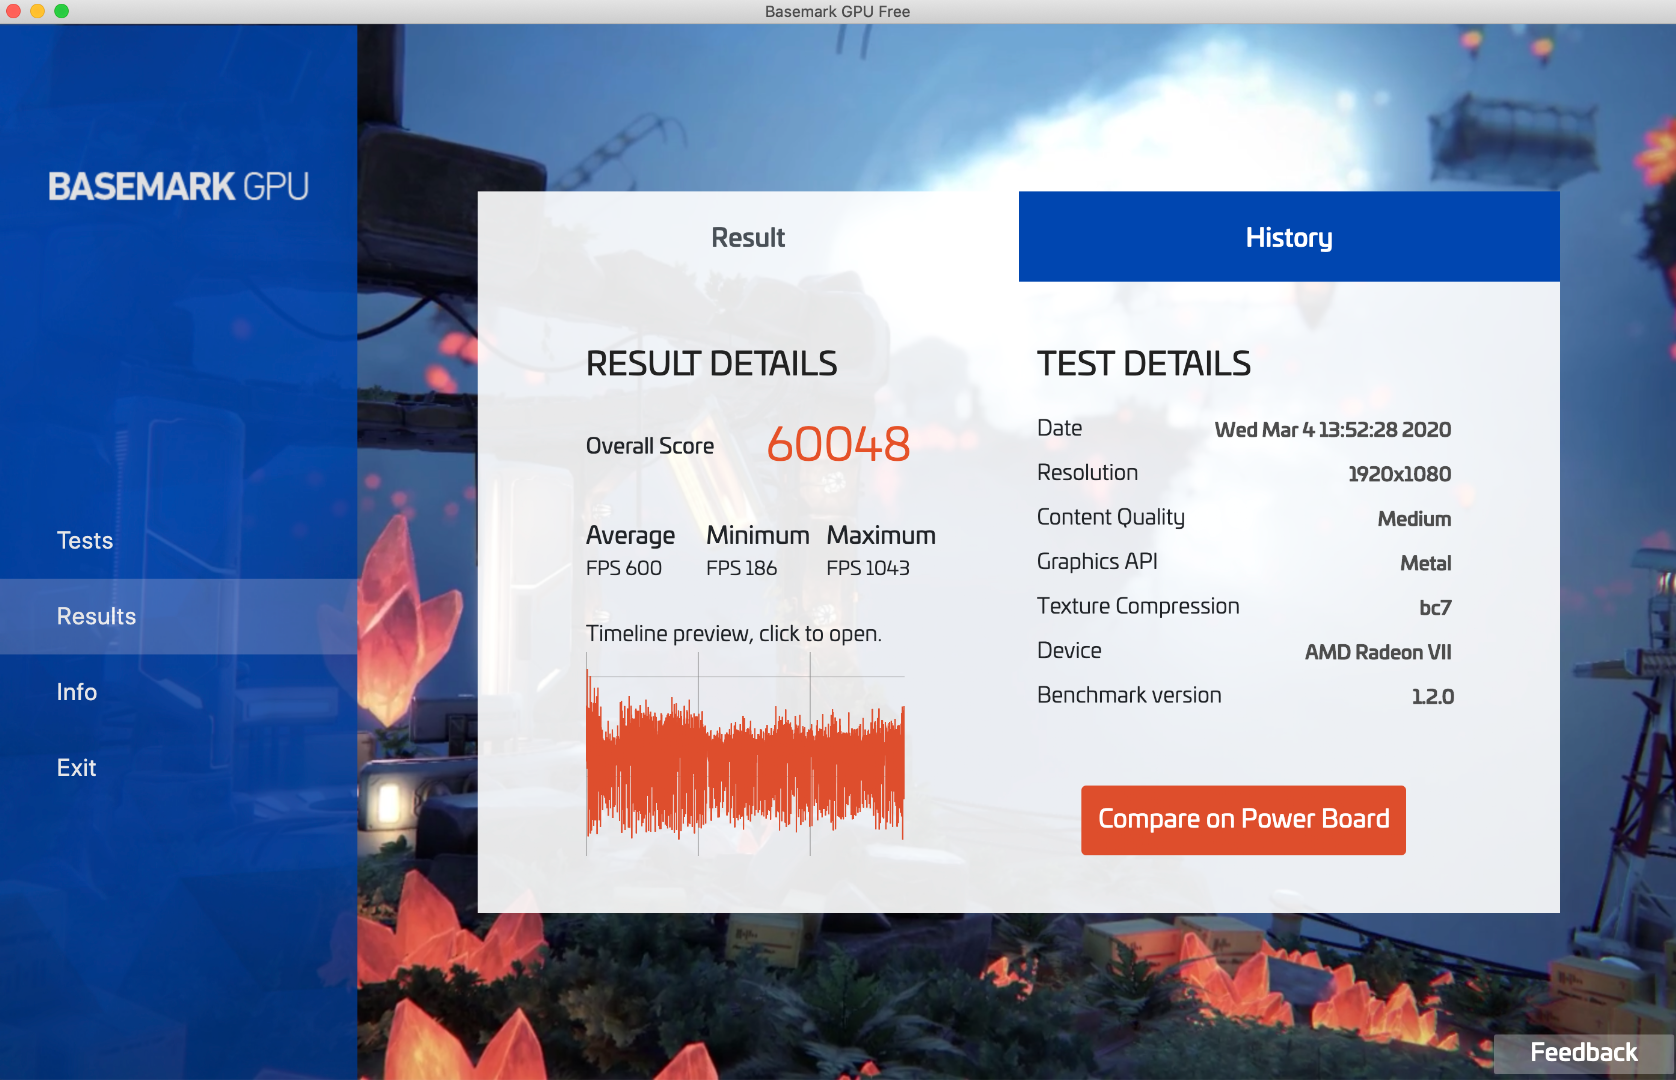Open the Feedback button

coord(1584,1053)
